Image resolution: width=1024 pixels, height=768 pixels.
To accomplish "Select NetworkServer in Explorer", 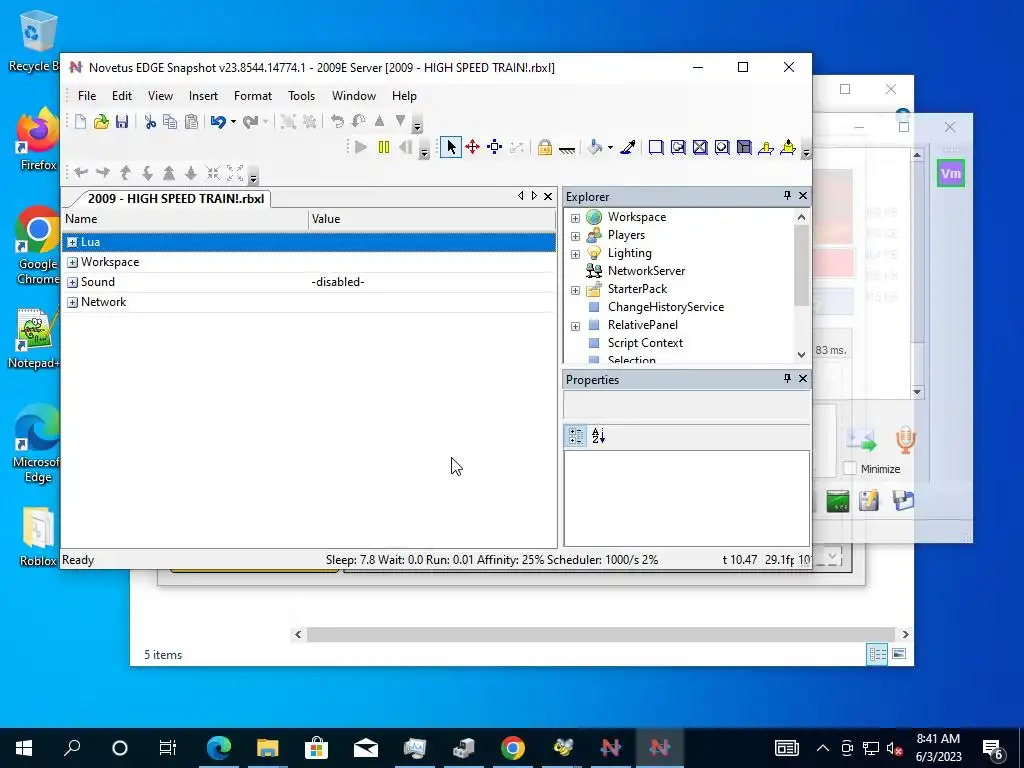I will coord(646,270).
